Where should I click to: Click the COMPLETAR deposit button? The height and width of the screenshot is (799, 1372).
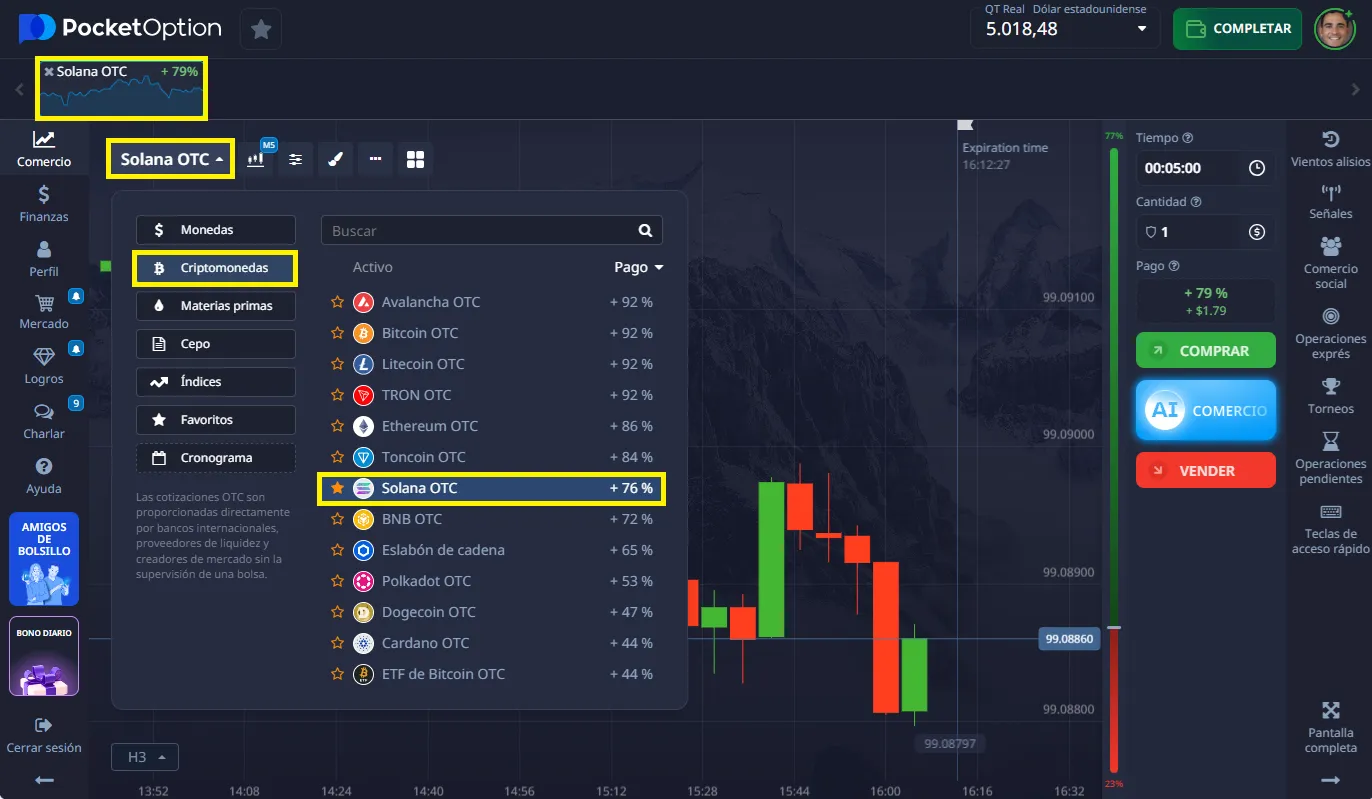(x=1237, y=29)
